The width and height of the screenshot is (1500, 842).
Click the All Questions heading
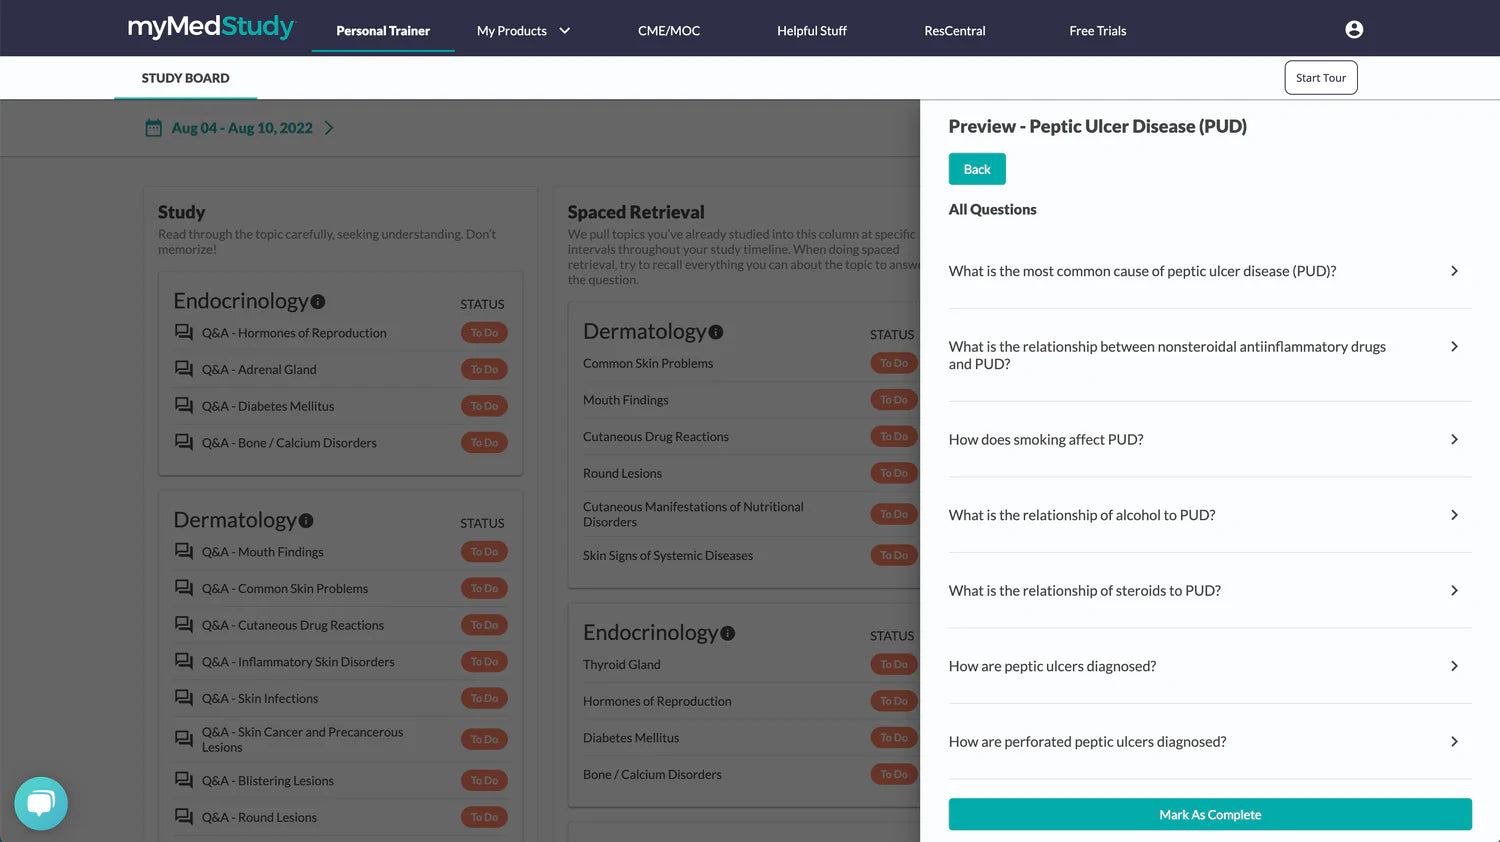click(992, 209)
